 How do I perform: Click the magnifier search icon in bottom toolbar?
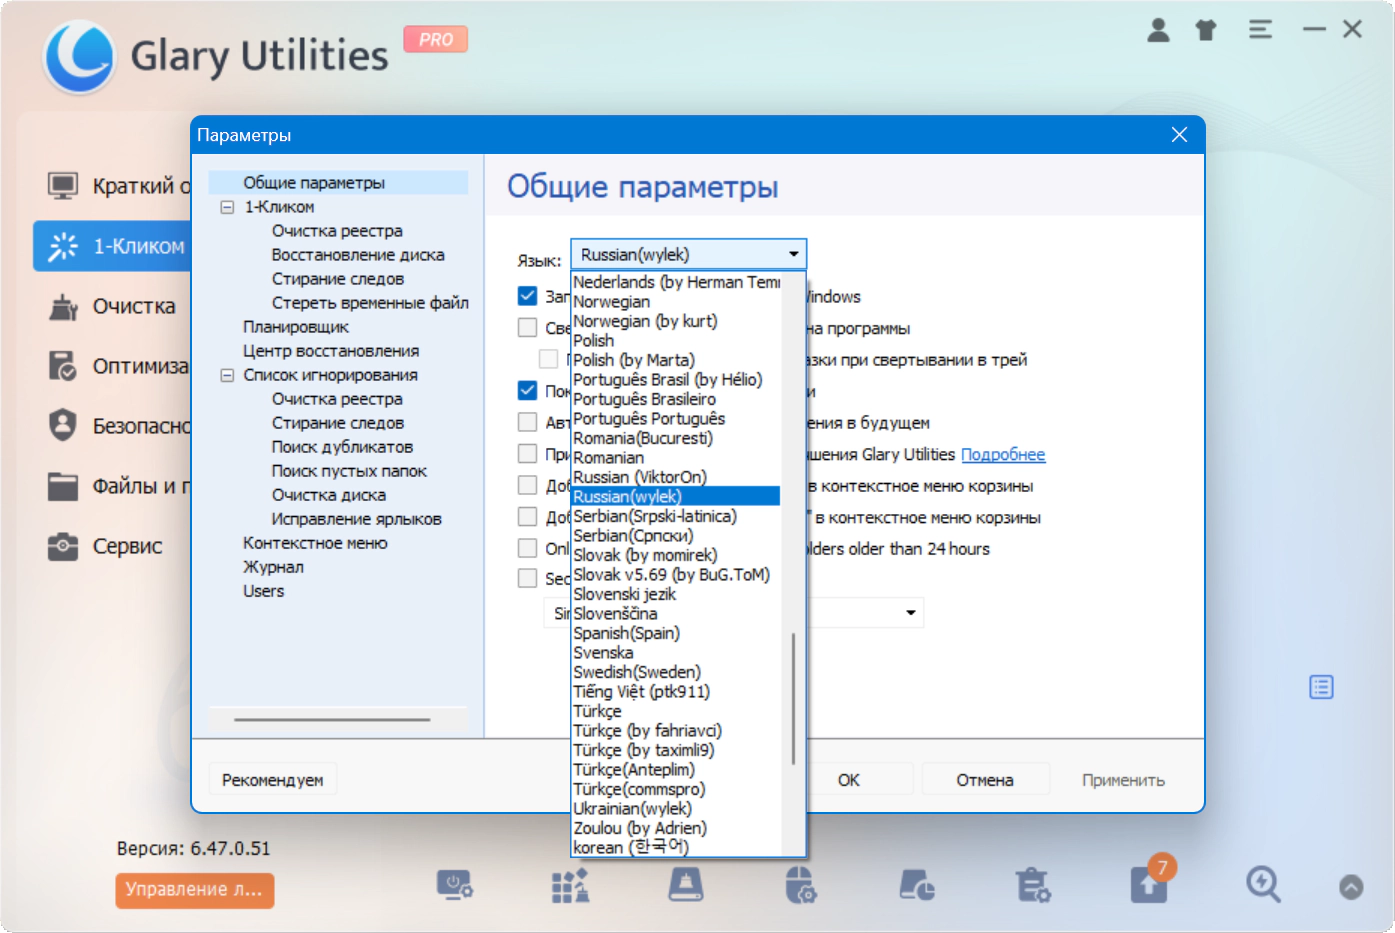pyautogui.click(x=1263, y=884)
